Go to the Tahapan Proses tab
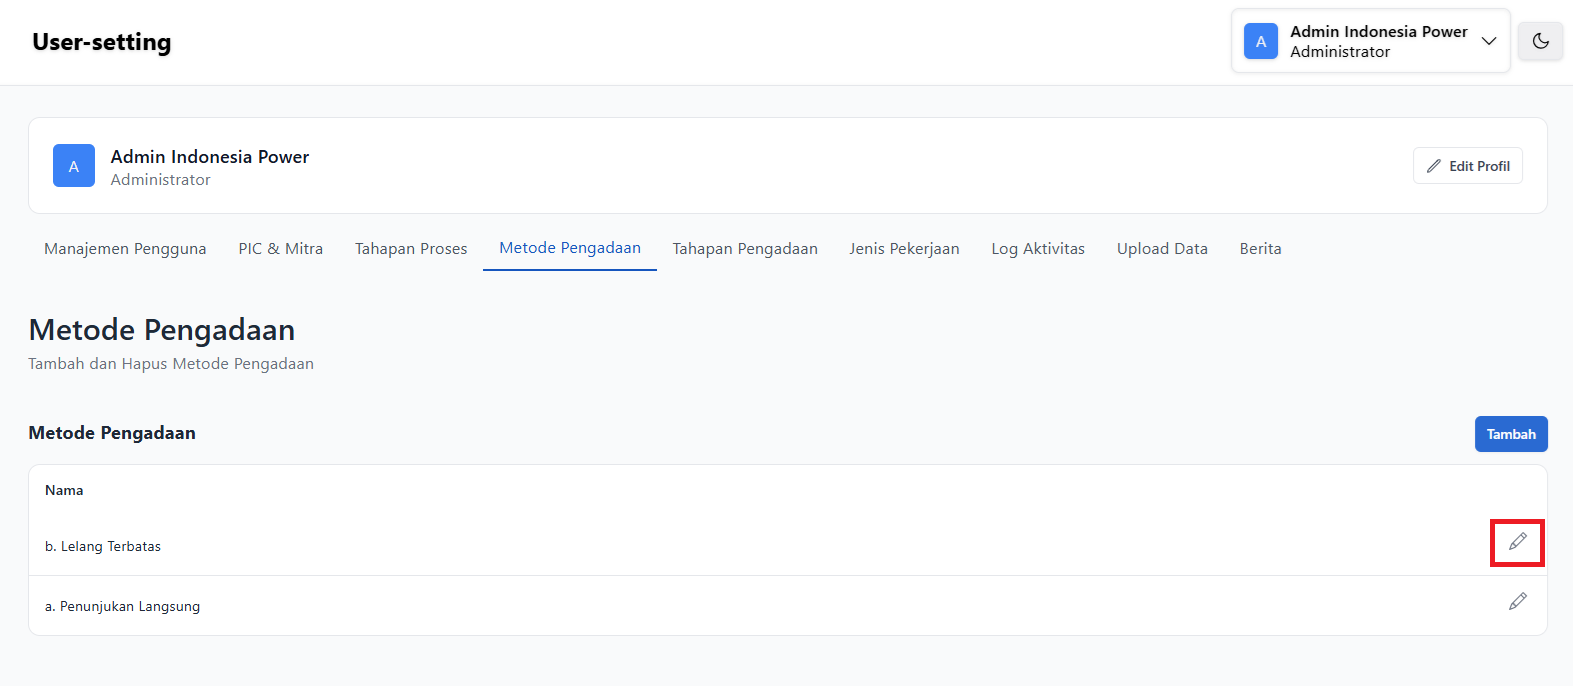The height and width of the screenshot is (686, 1573). (411, 249)
